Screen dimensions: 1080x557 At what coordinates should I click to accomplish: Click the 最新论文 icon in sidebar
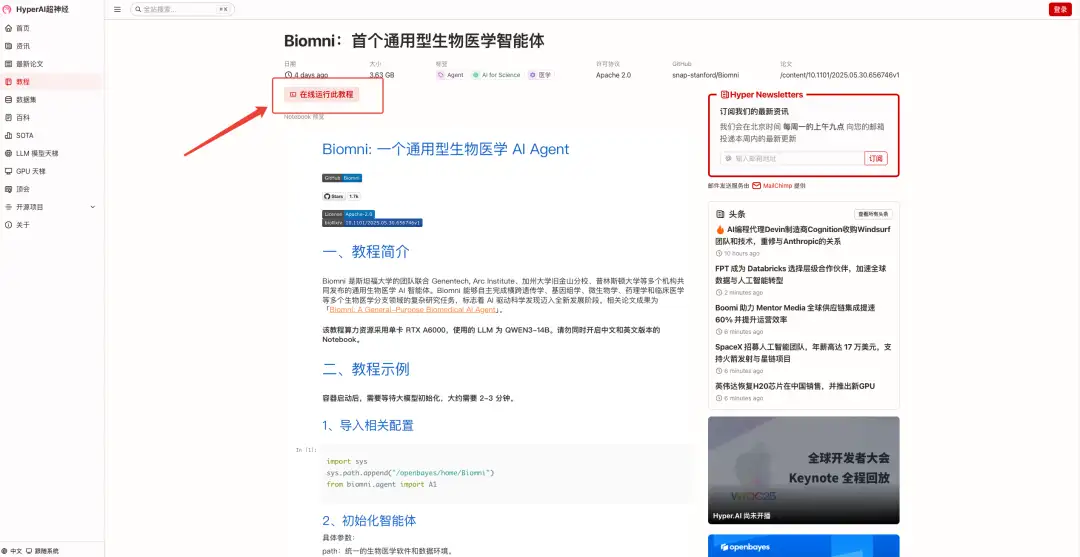pyautogui.click(x=8, y=64)
